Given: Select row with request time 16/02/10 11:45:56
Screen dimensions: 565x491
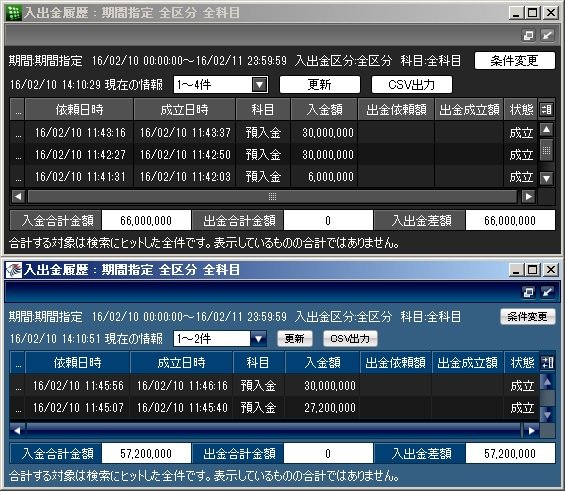Looking at the screenshot, I should (275, 385).
